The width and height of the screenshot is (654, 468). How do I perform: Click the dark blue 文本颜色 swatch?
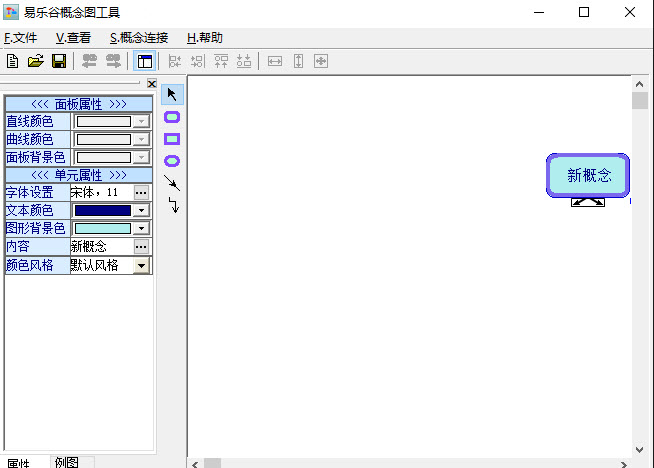(x=103, y=210)
